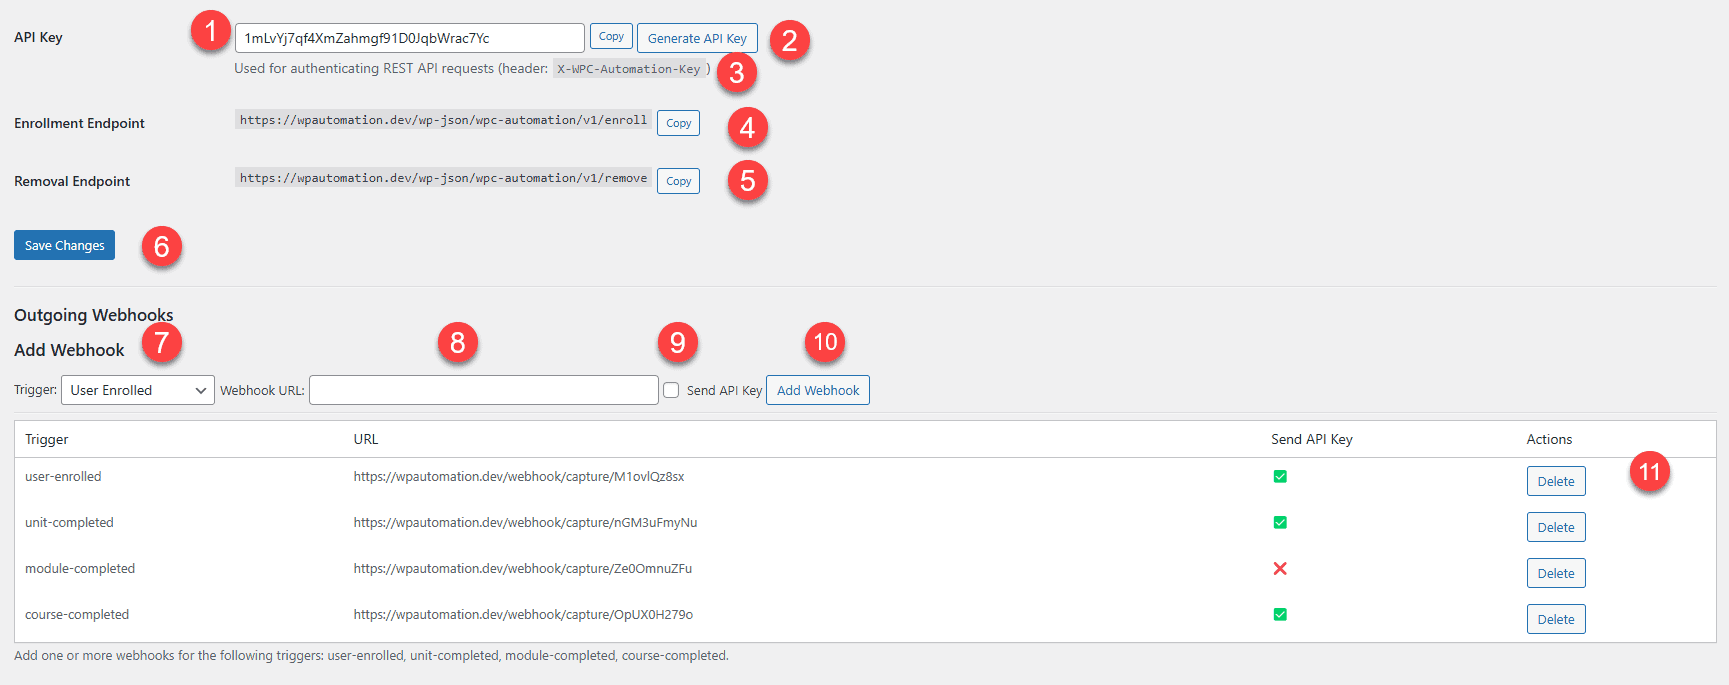Image resolution: width=1729 pixels, height=685 pixels.
Task: Click green check icon in unit-completed row
Action: (1280, 523)
